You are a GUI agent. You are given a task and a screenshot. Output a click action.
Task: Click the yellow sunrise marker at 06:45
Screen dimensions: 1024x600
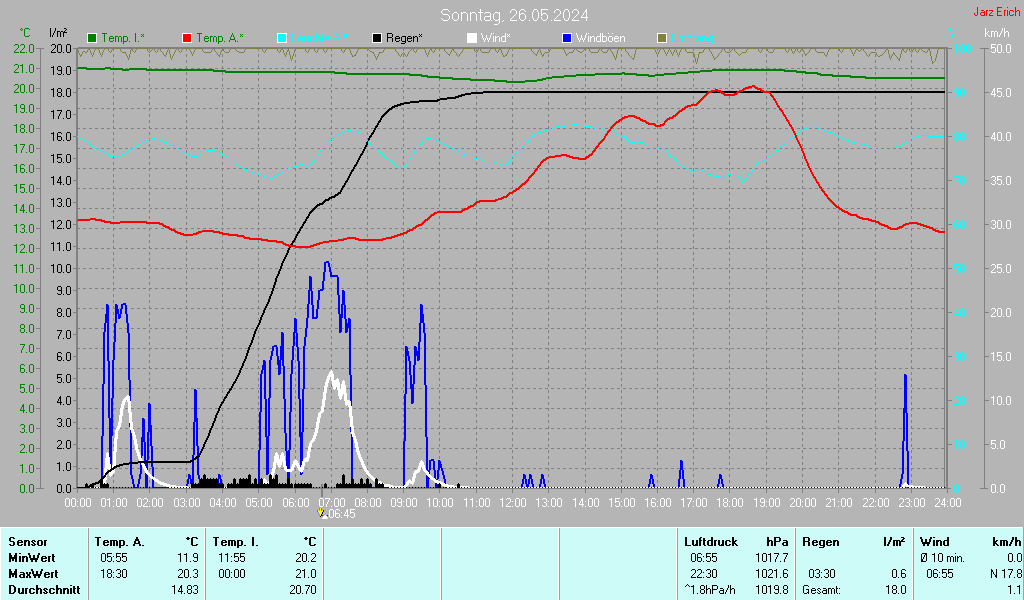321,513
